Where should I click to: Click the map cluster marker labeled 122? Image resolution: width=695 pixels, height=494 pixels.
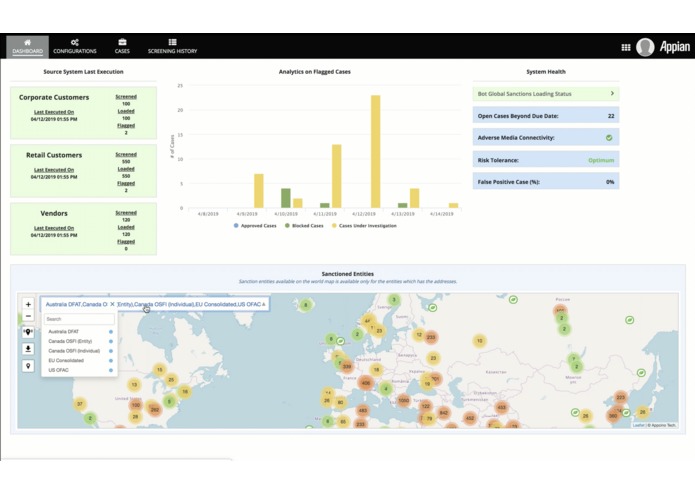[426, 406]
